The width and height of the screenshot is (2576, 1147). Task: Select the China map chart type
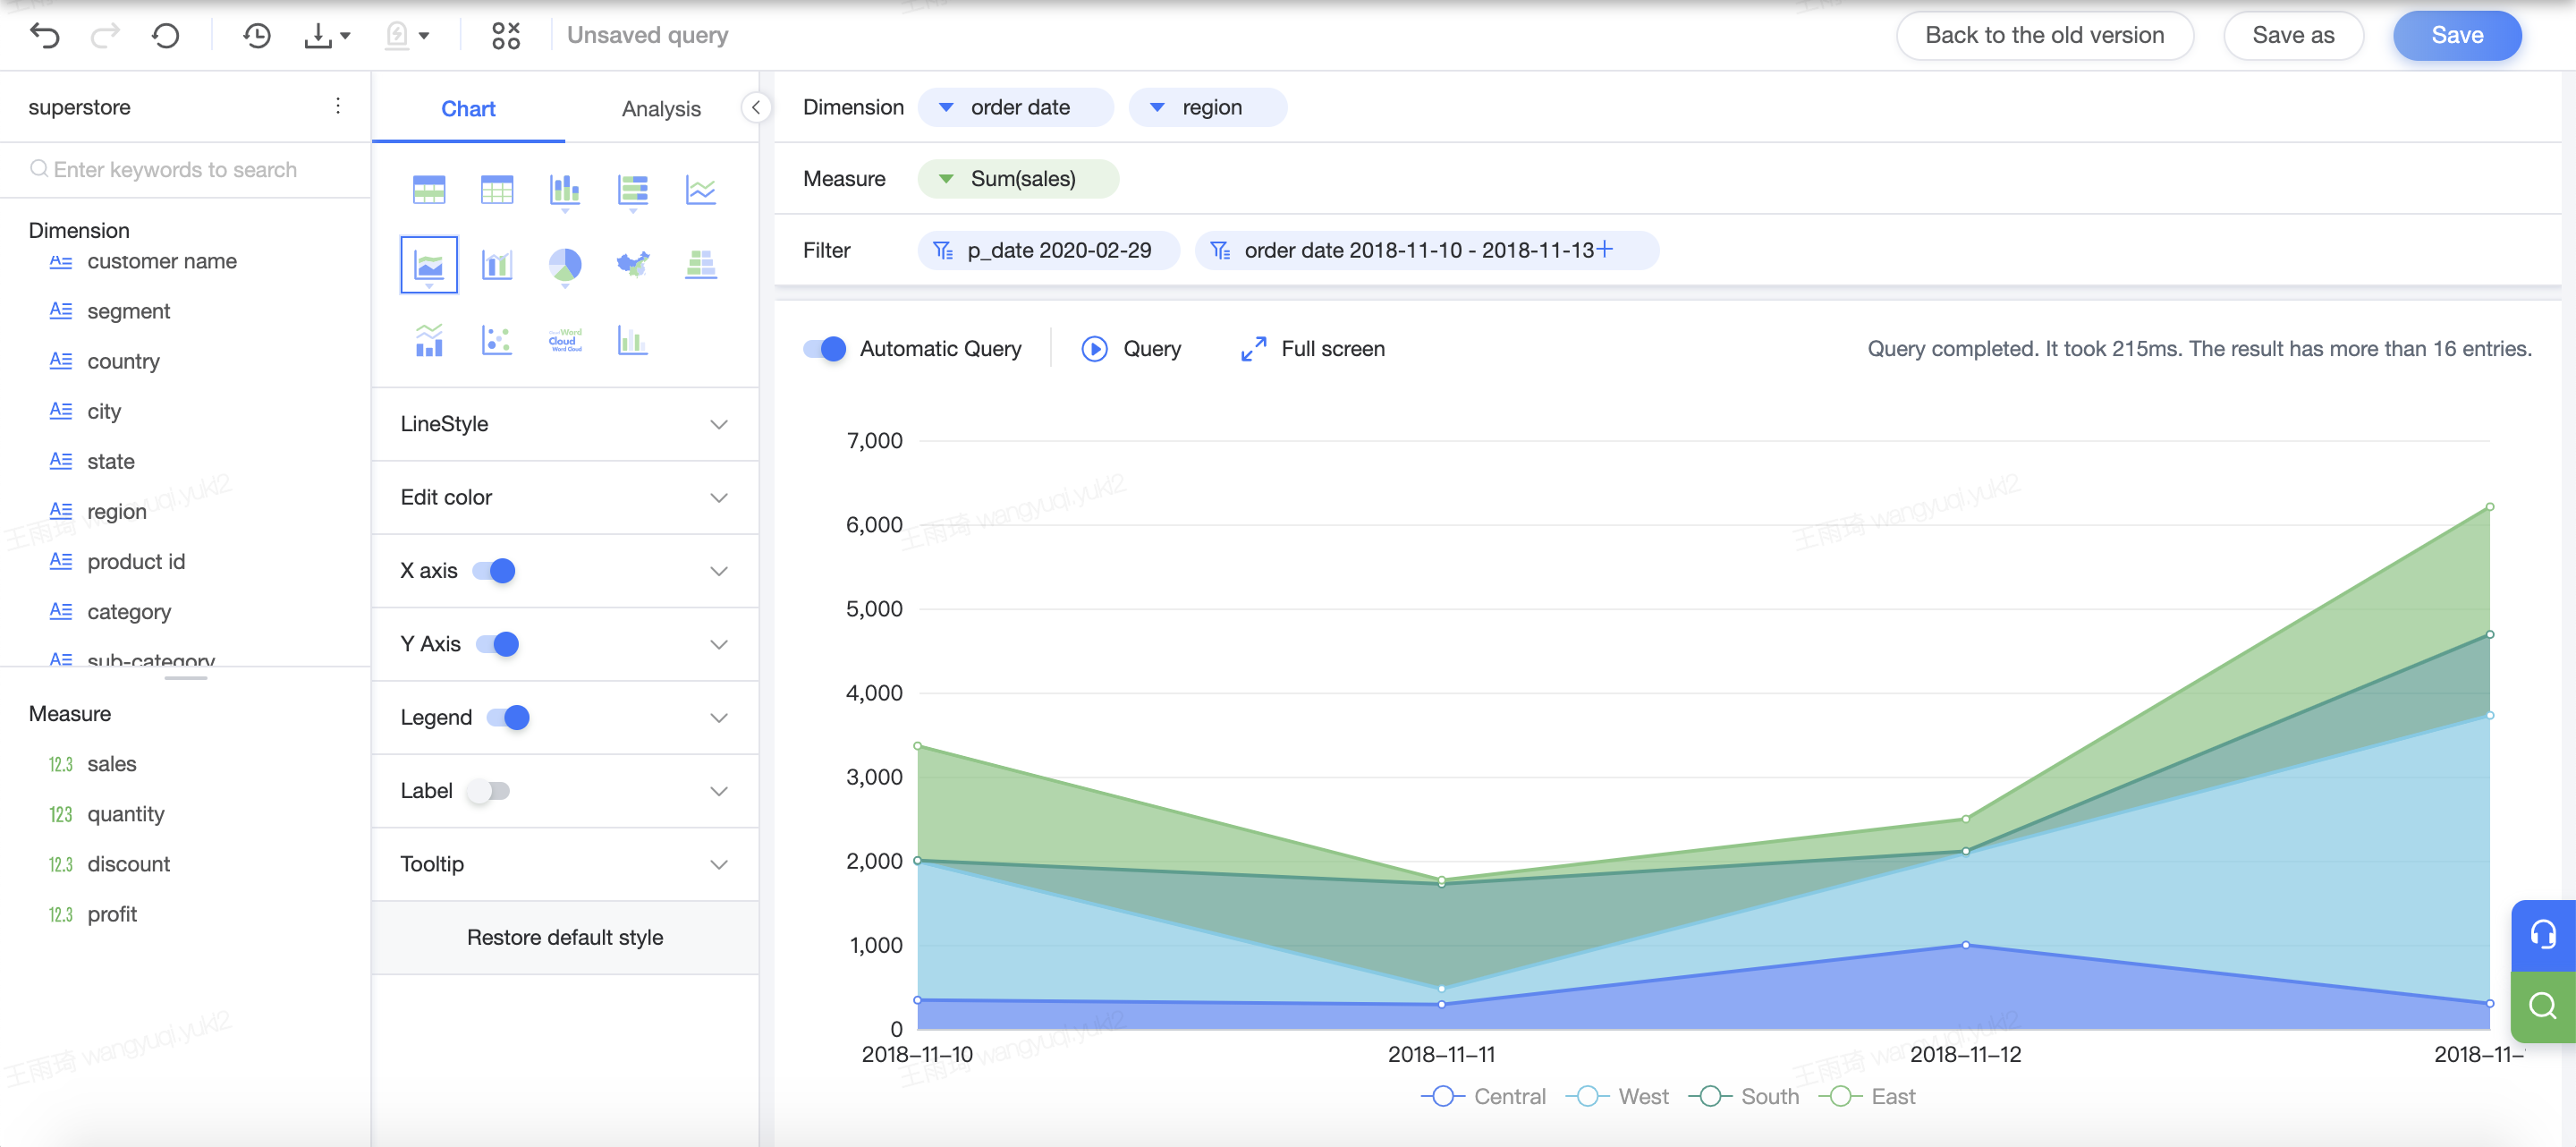click(633, 265)
